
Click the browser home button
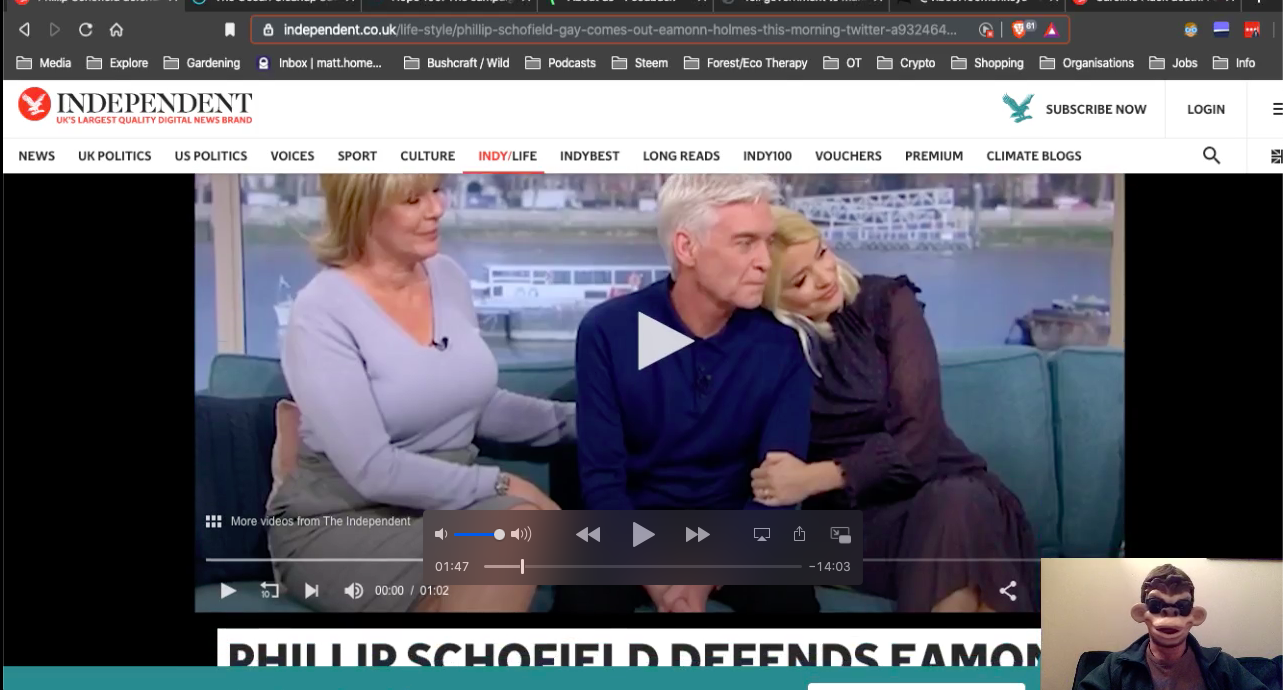[x=116, y=30]
